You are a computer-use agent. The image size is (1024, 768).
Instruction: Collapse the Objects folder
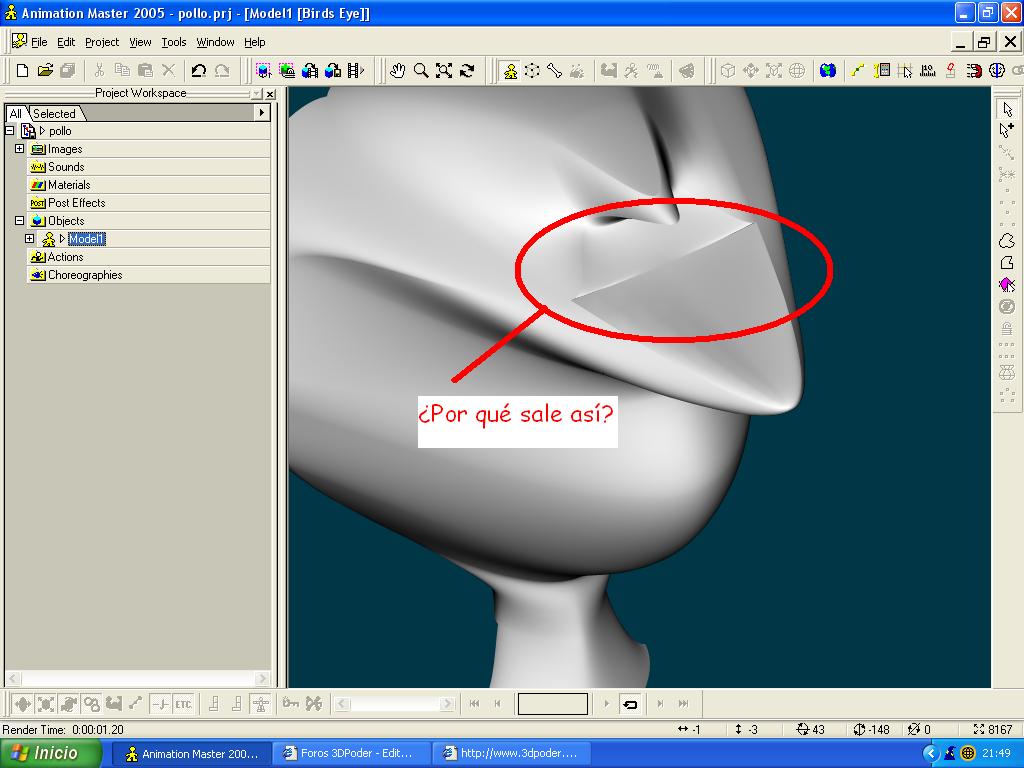coord(20,221)
